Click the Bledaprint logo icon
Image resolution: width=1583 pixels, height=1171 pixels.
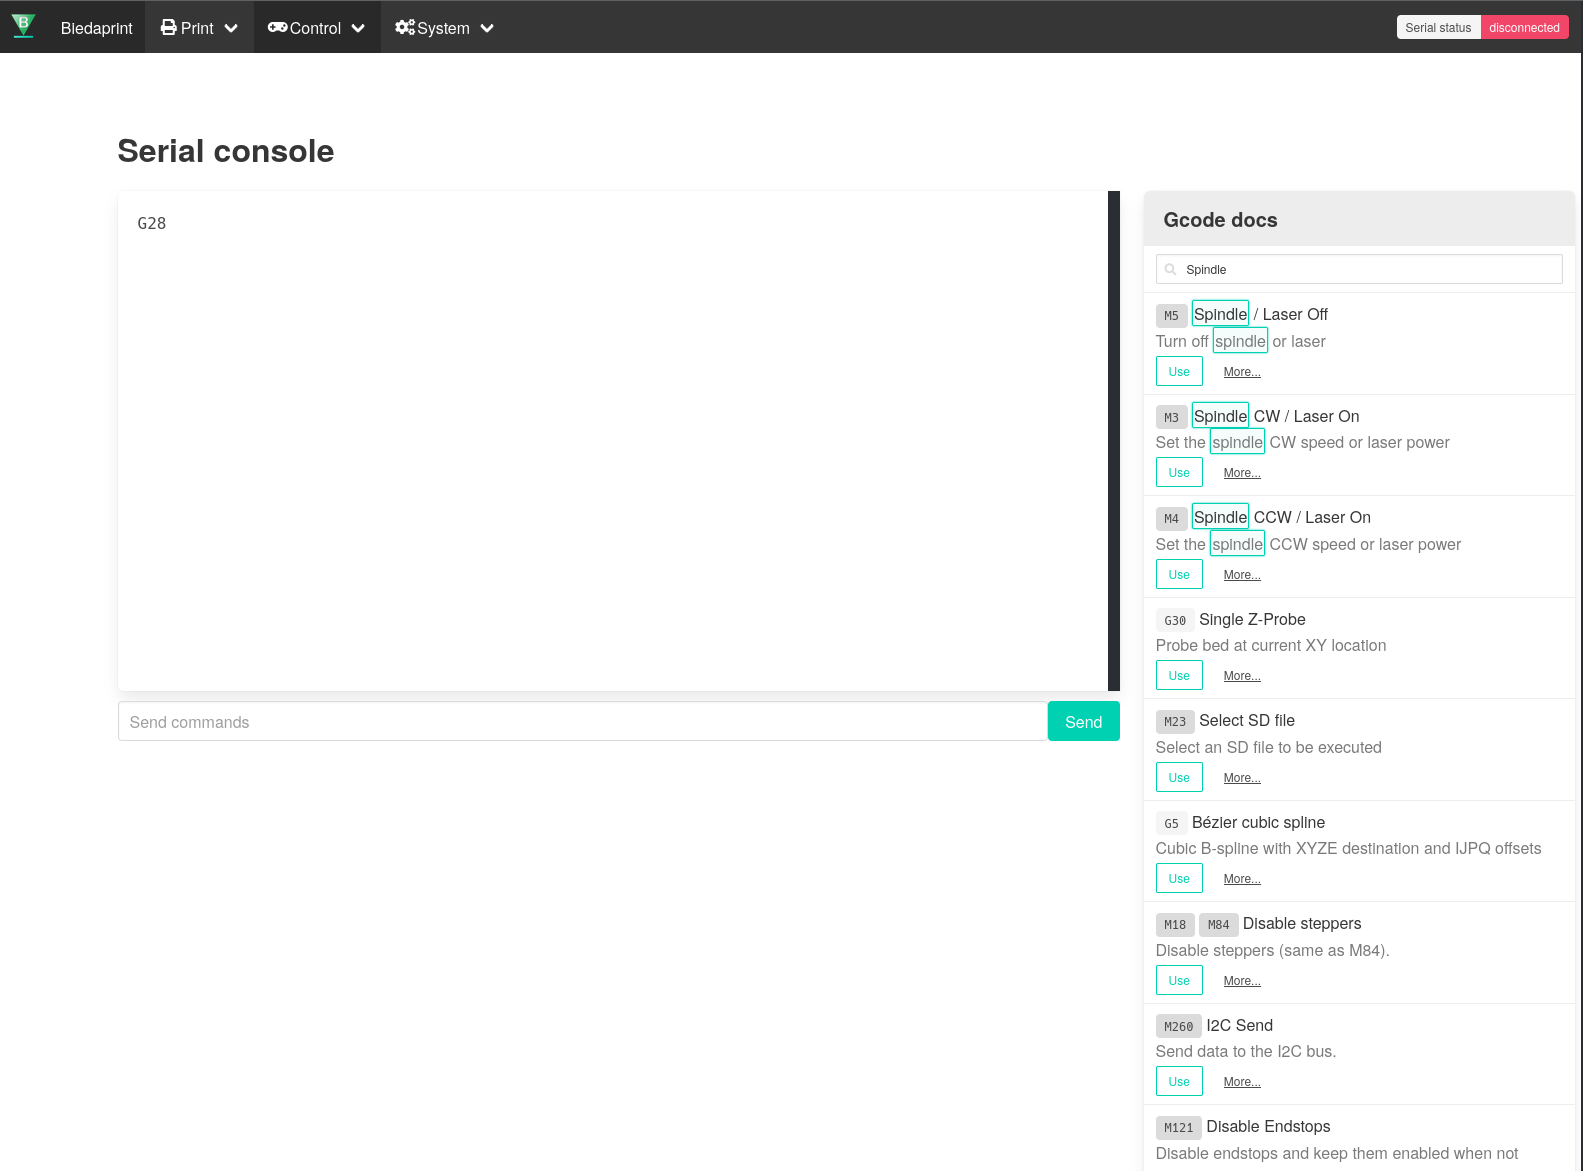click(x=23, y=26)
